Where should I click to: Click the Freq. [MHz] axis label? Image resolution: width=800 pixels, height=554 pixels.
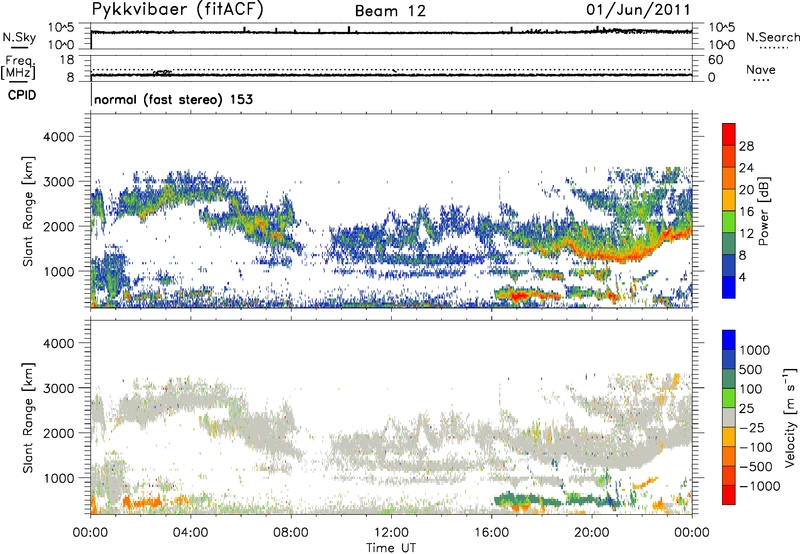pyautogui.click(x=18, y=67)
